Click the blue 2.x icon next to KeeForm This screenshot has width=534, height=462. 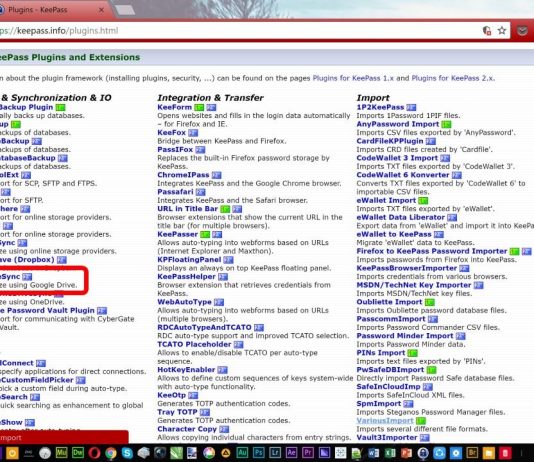(x=211, y=108)
